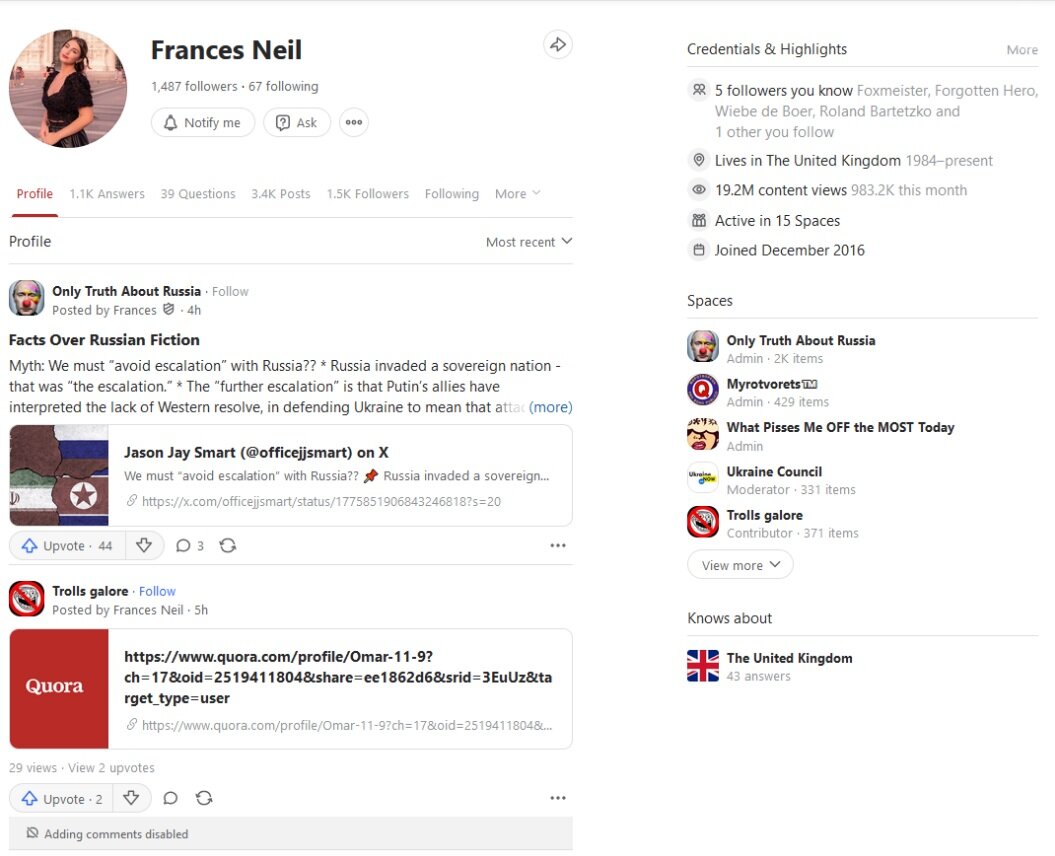Click the shield badge next to Posted by Frances

click(x=169, y=310)
